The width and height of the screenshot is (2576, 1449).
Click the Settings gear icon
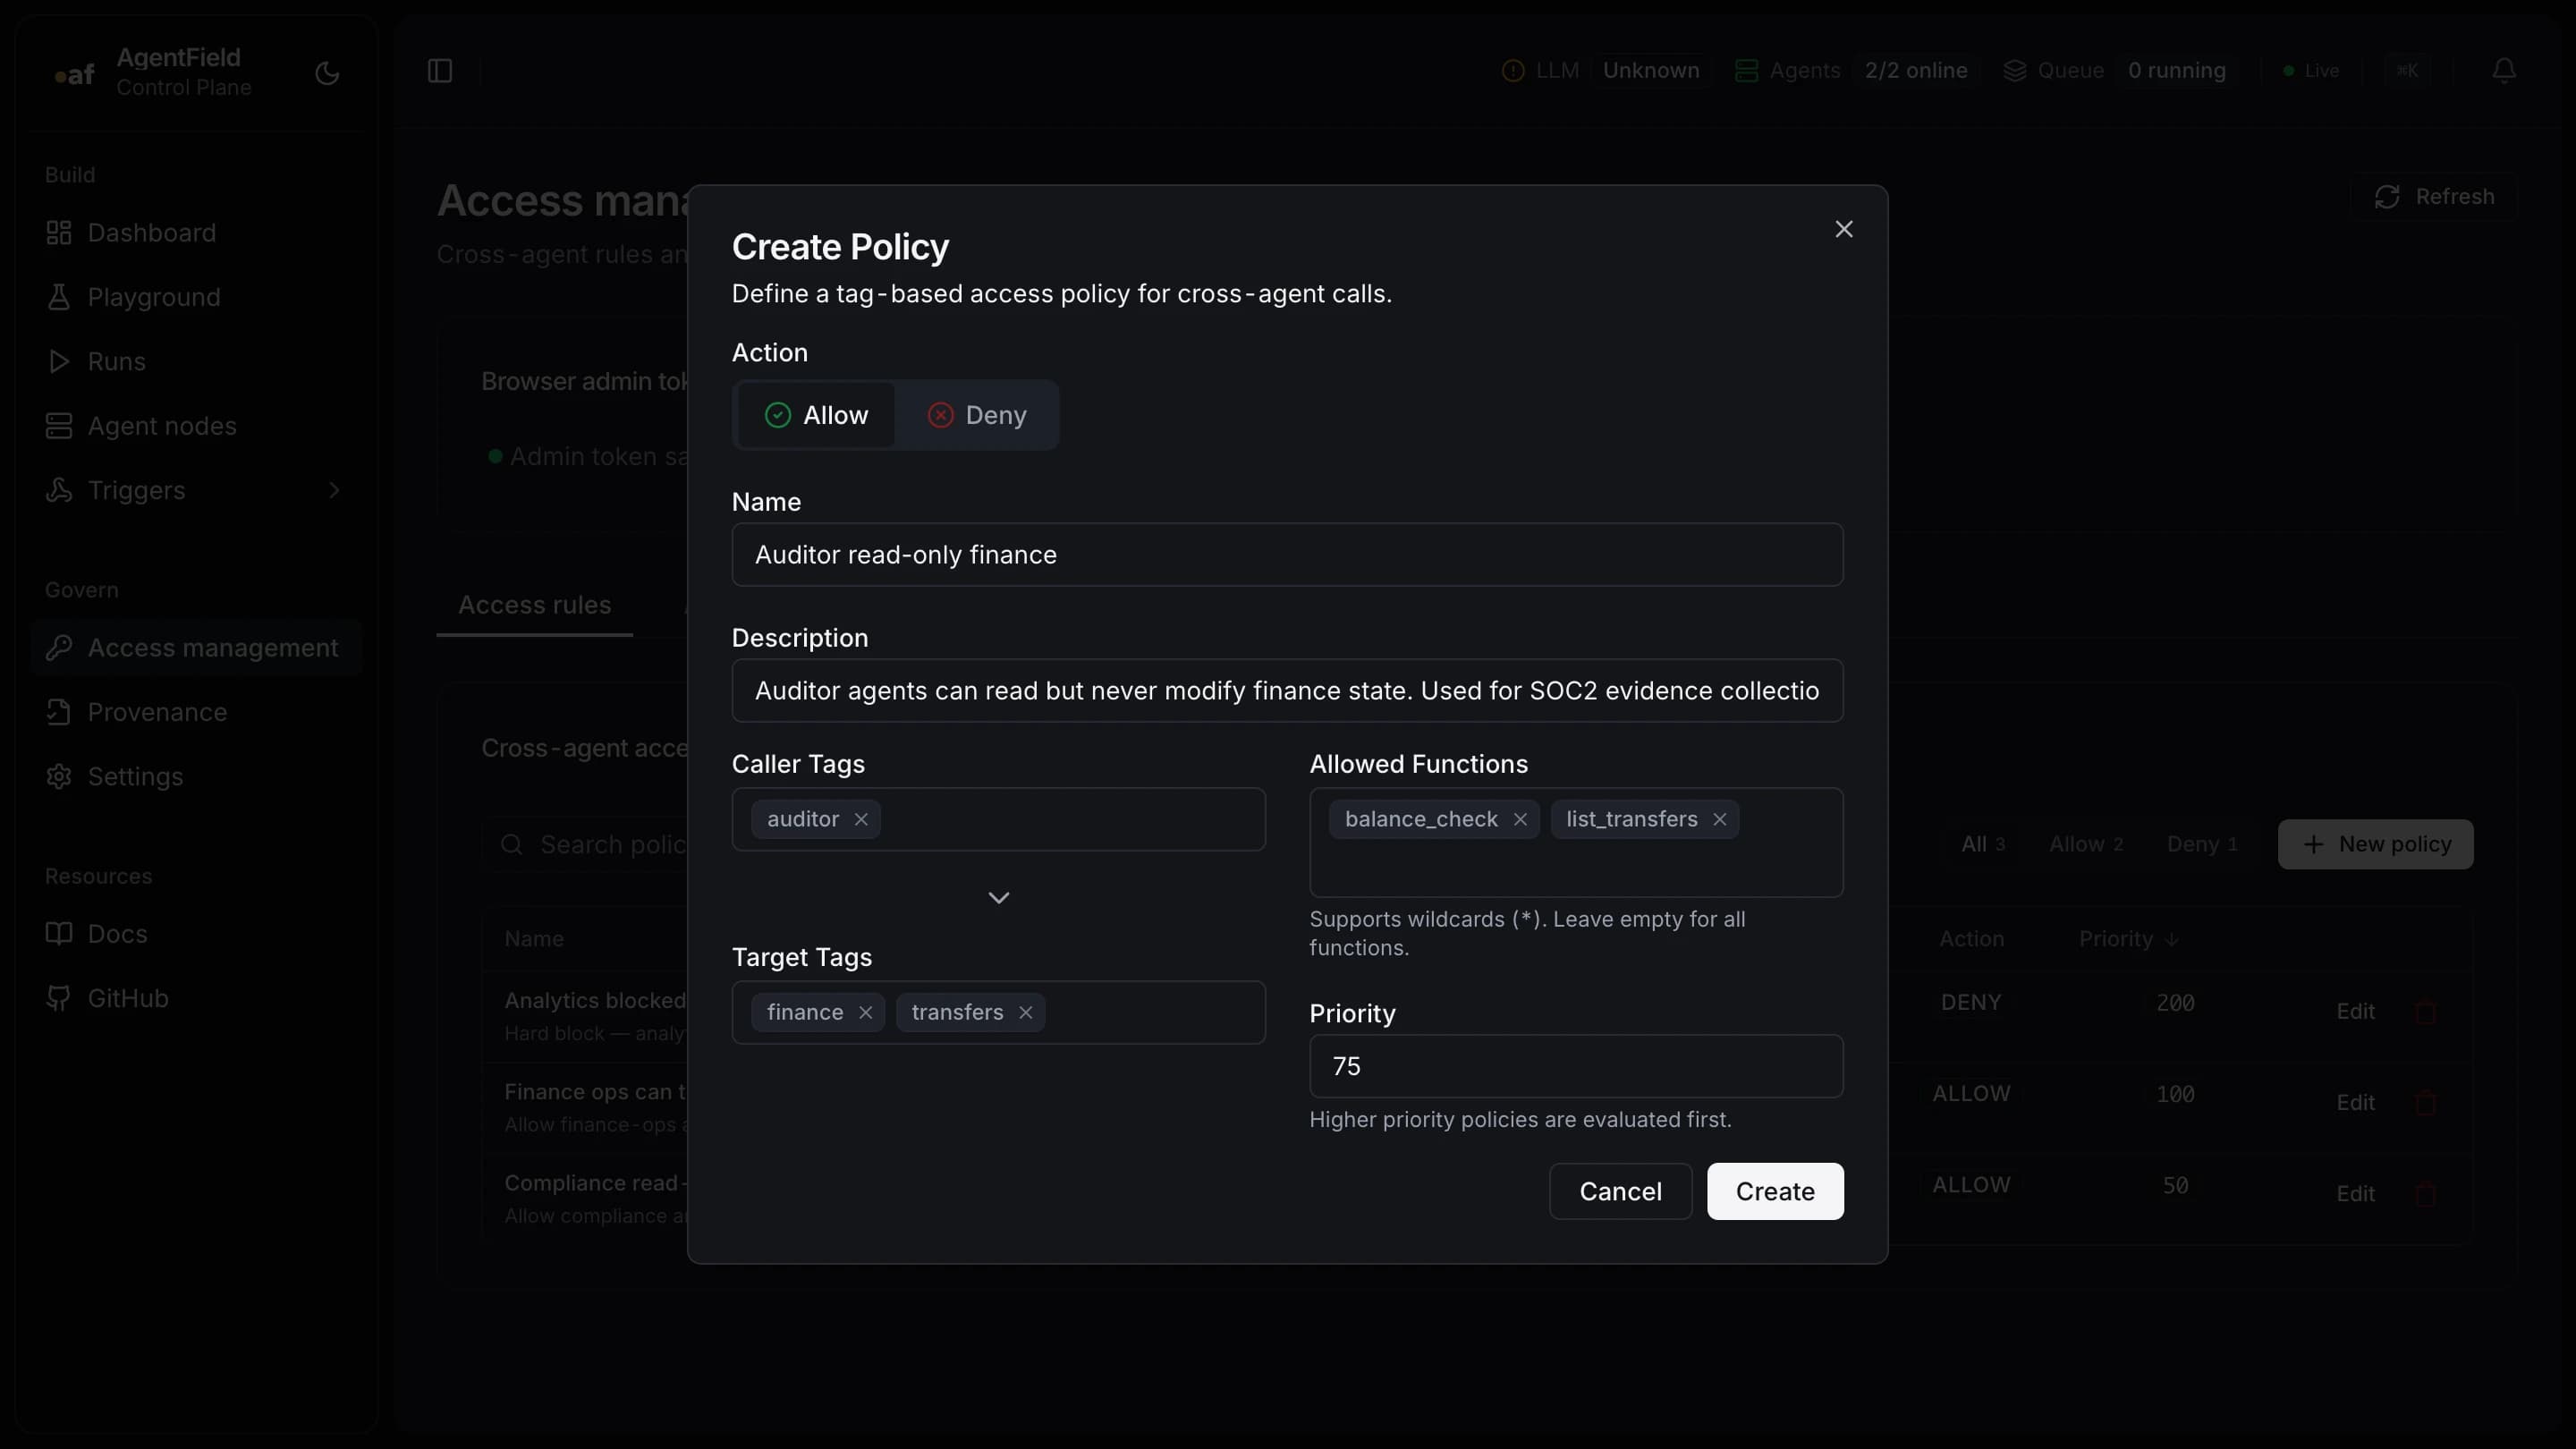tap(59, 777)
